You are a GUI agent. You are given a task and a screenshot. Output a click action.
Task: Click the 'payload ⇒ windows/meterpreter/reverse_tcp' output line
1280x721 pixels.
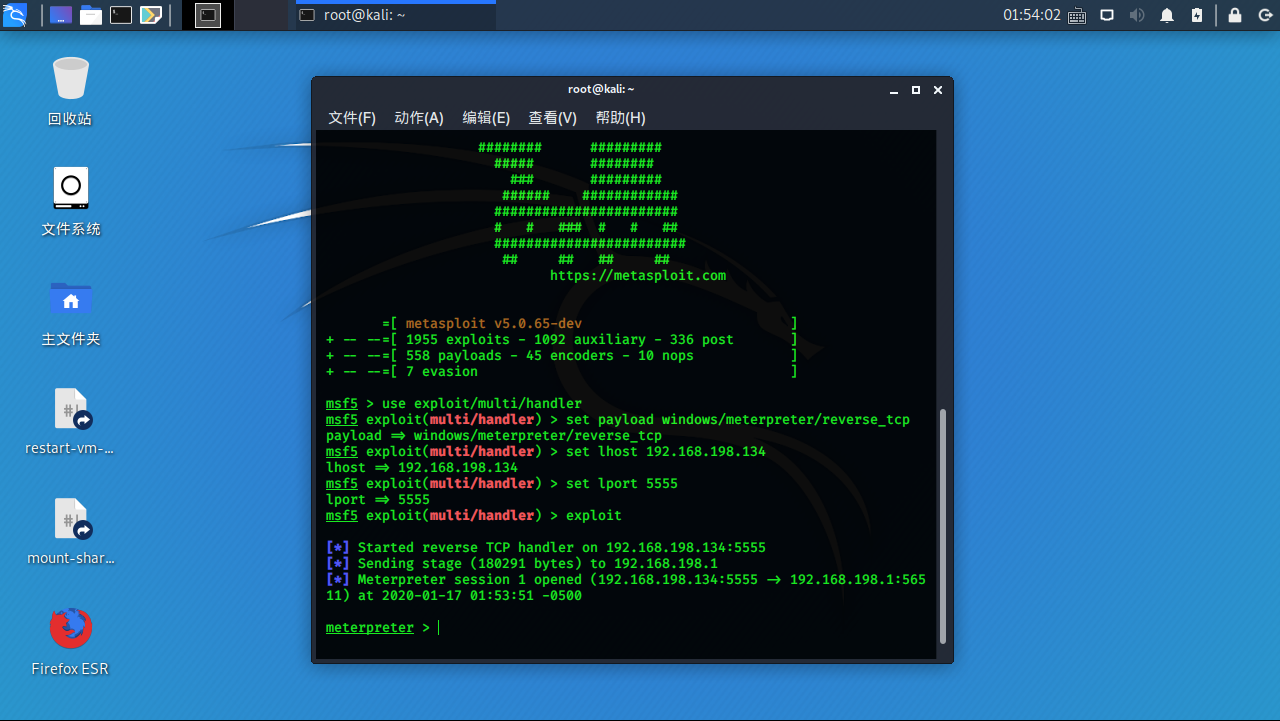[494, 435]
